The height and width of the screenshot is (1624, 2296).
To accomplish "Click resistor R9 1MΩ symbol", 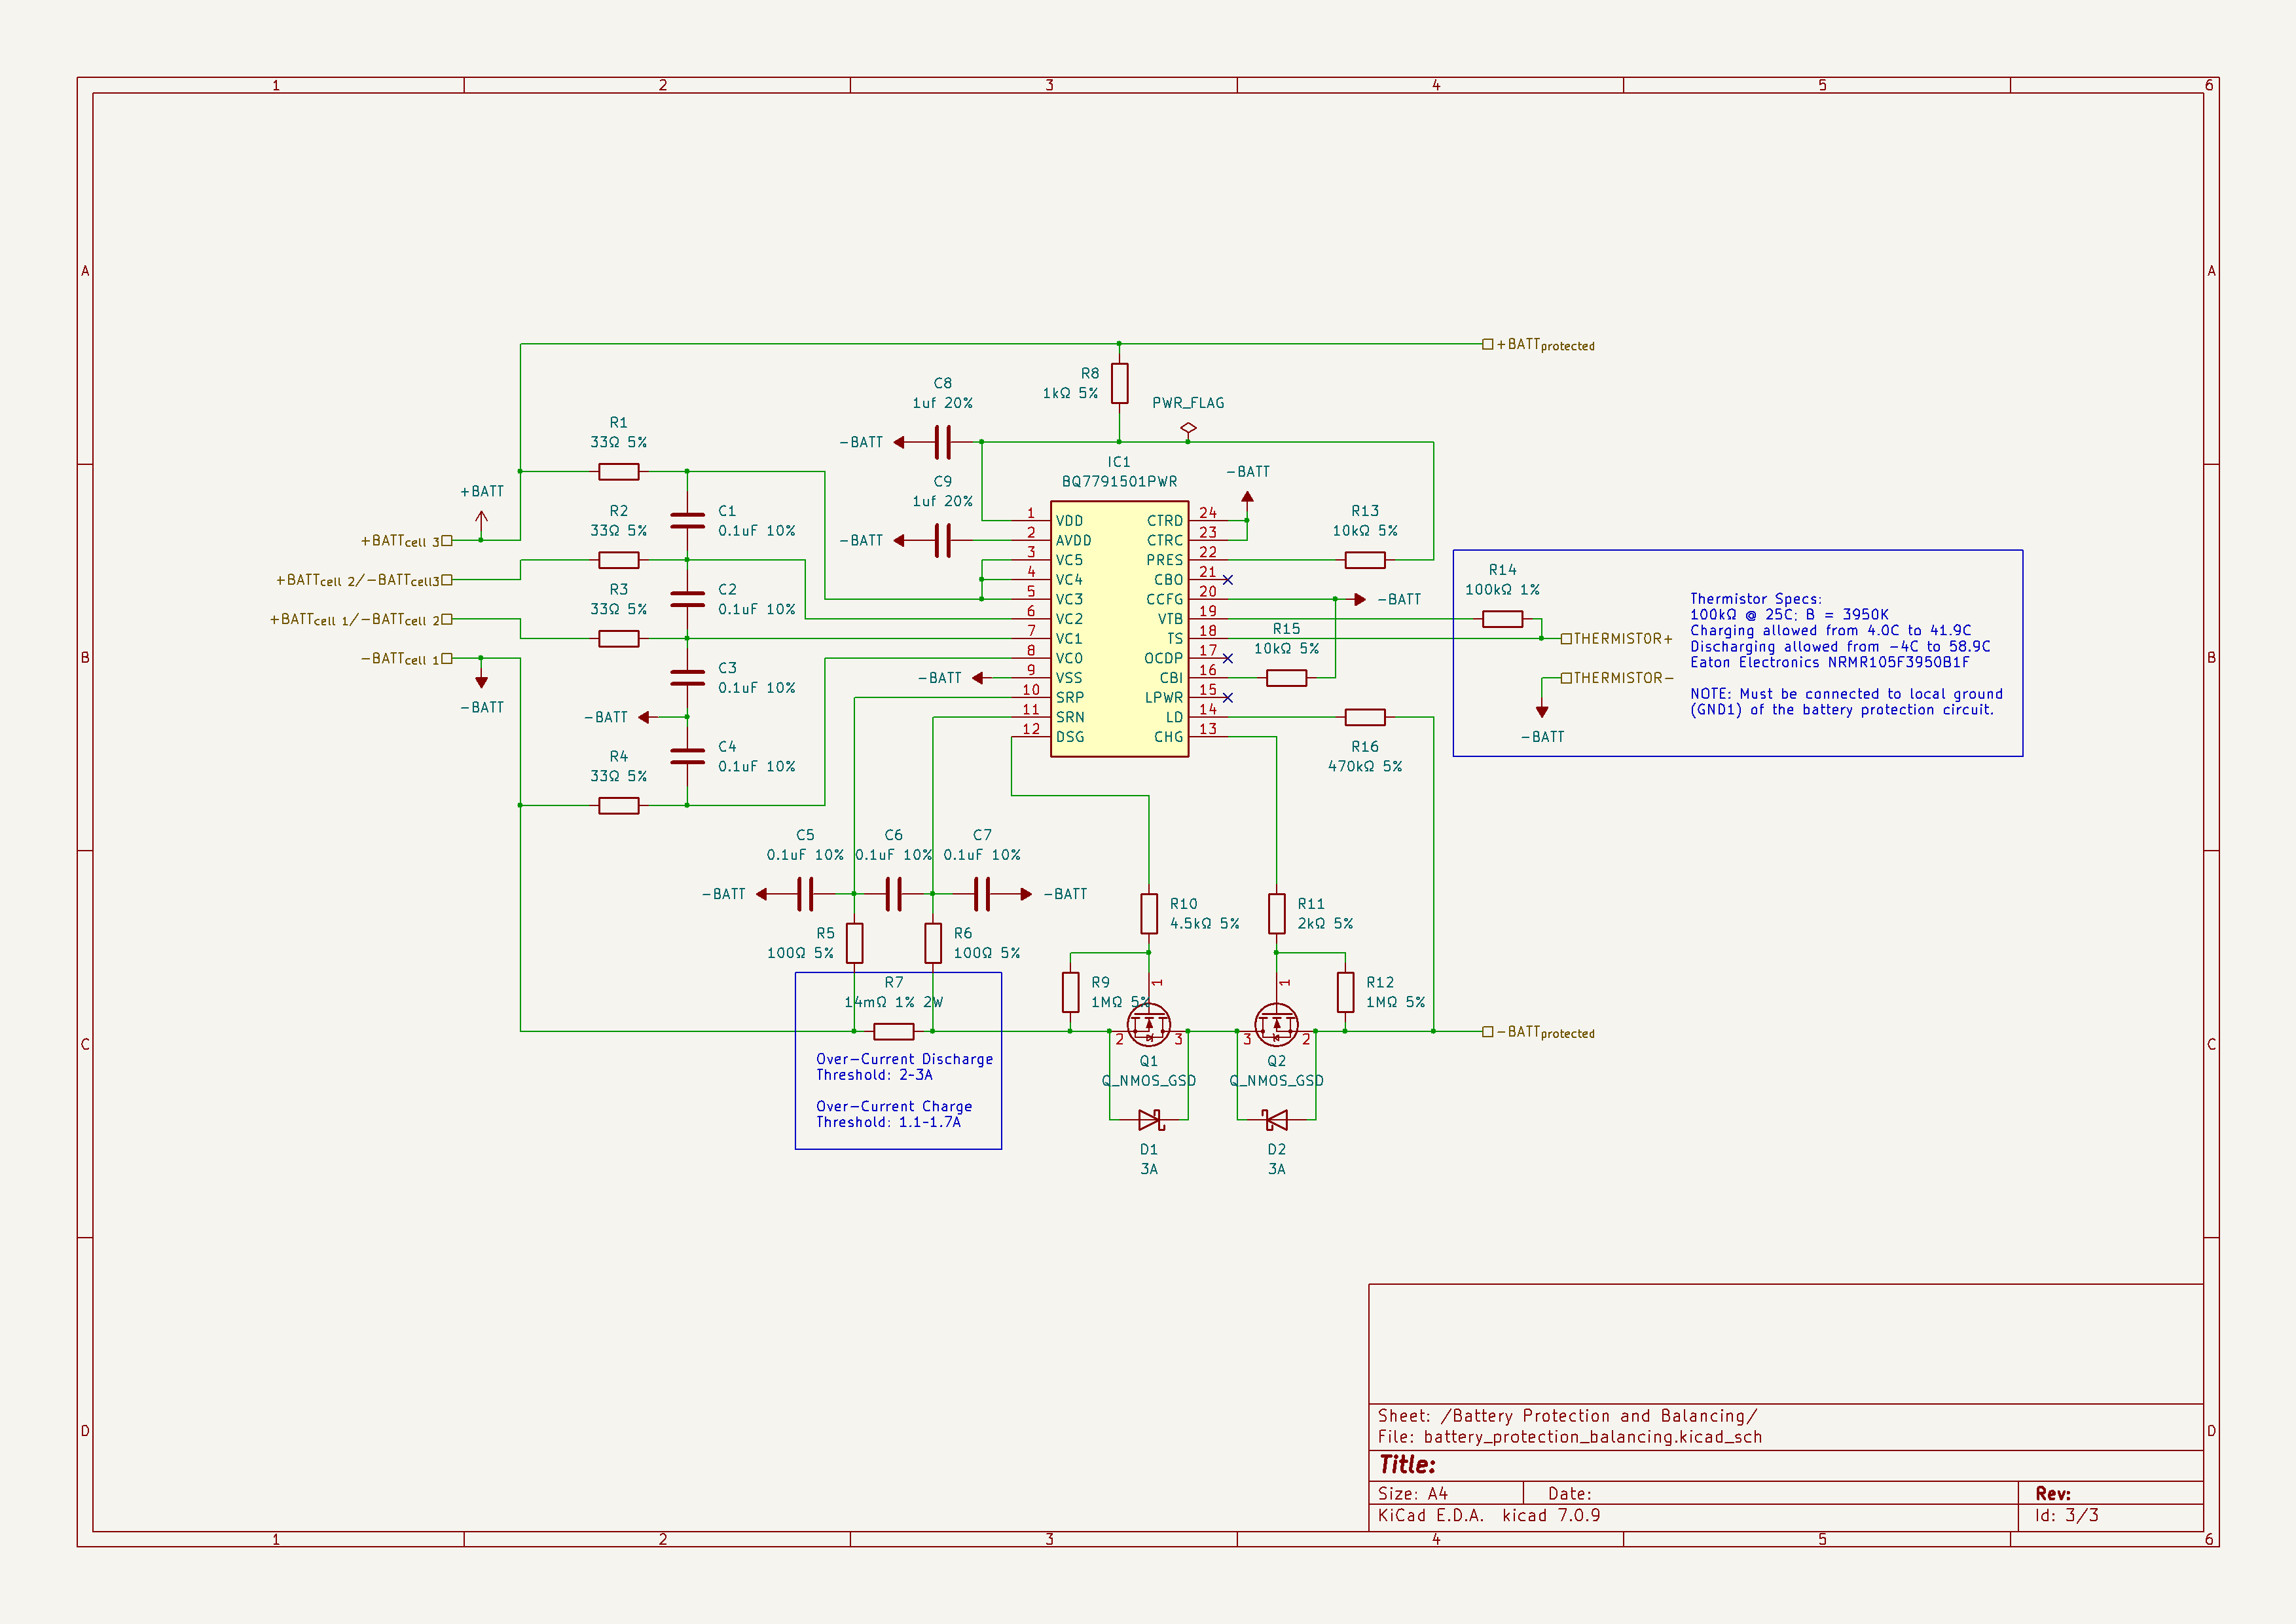I will pyautogui.click(x=1070, y=992).
